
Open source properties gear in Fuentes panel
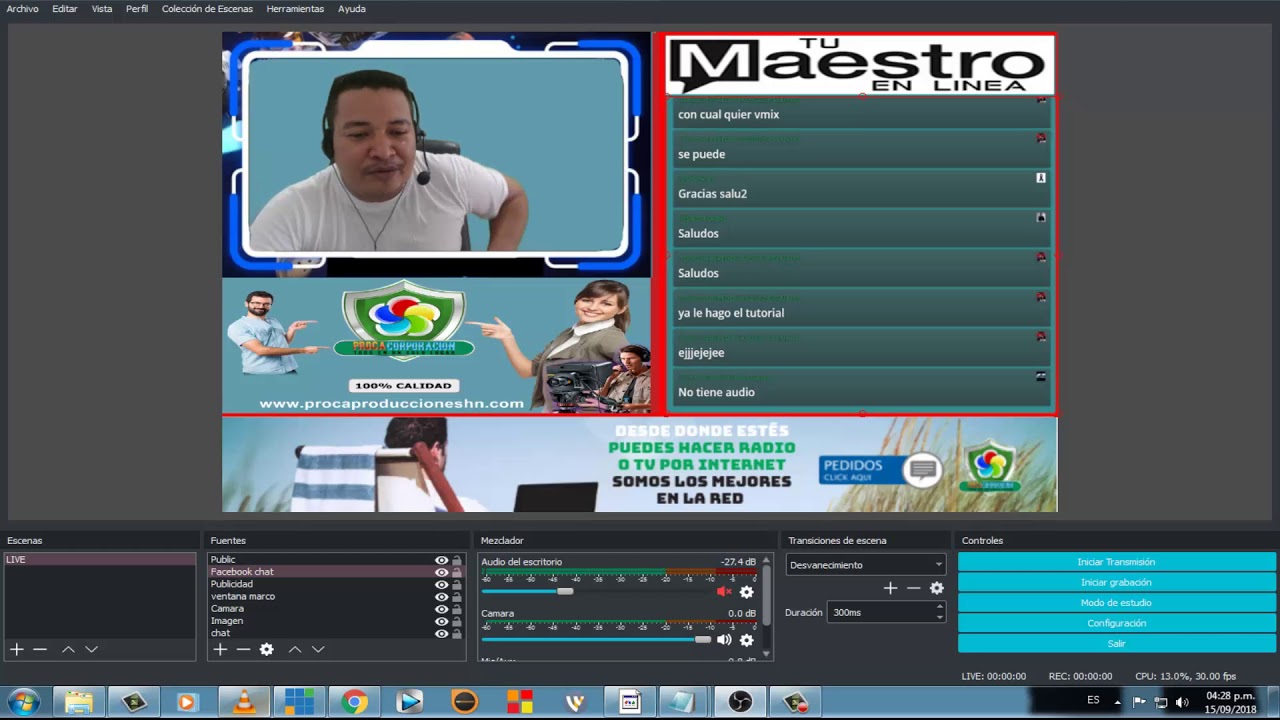click(266, 649)
